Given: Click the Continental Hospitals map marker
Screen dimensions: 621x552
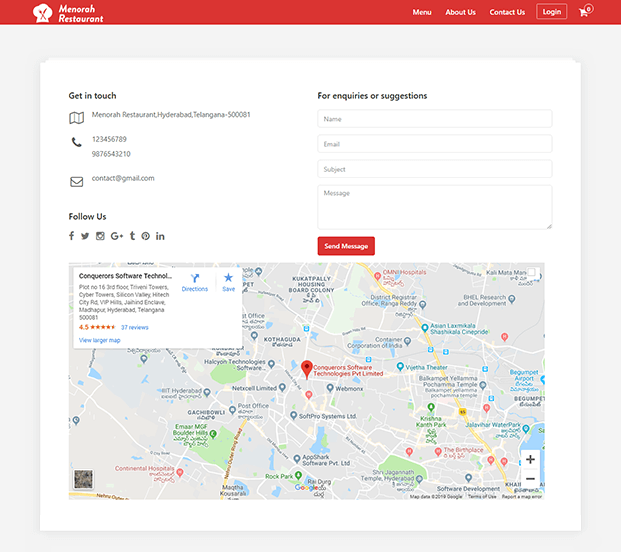Looking at the screenshot, I should 180,472.
